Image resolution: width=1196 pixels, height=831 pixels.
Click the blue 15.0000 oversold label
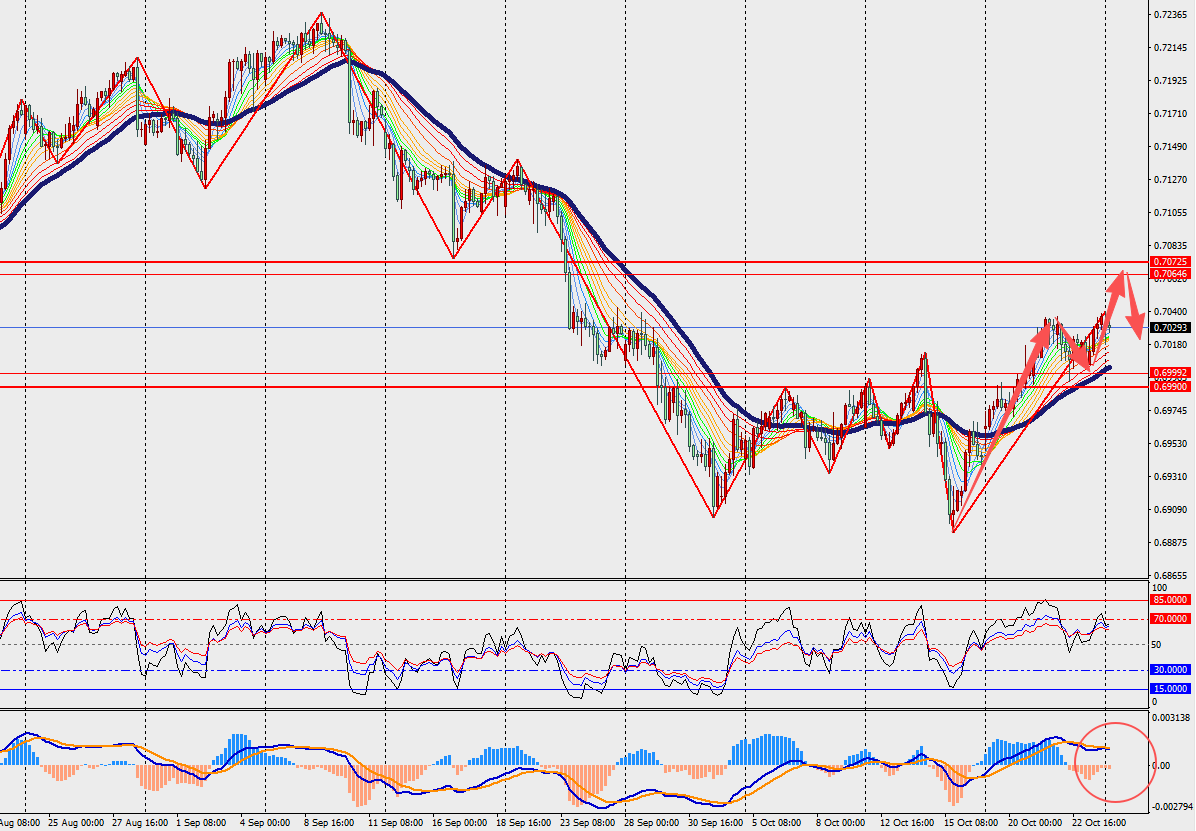click(1170, 689)
